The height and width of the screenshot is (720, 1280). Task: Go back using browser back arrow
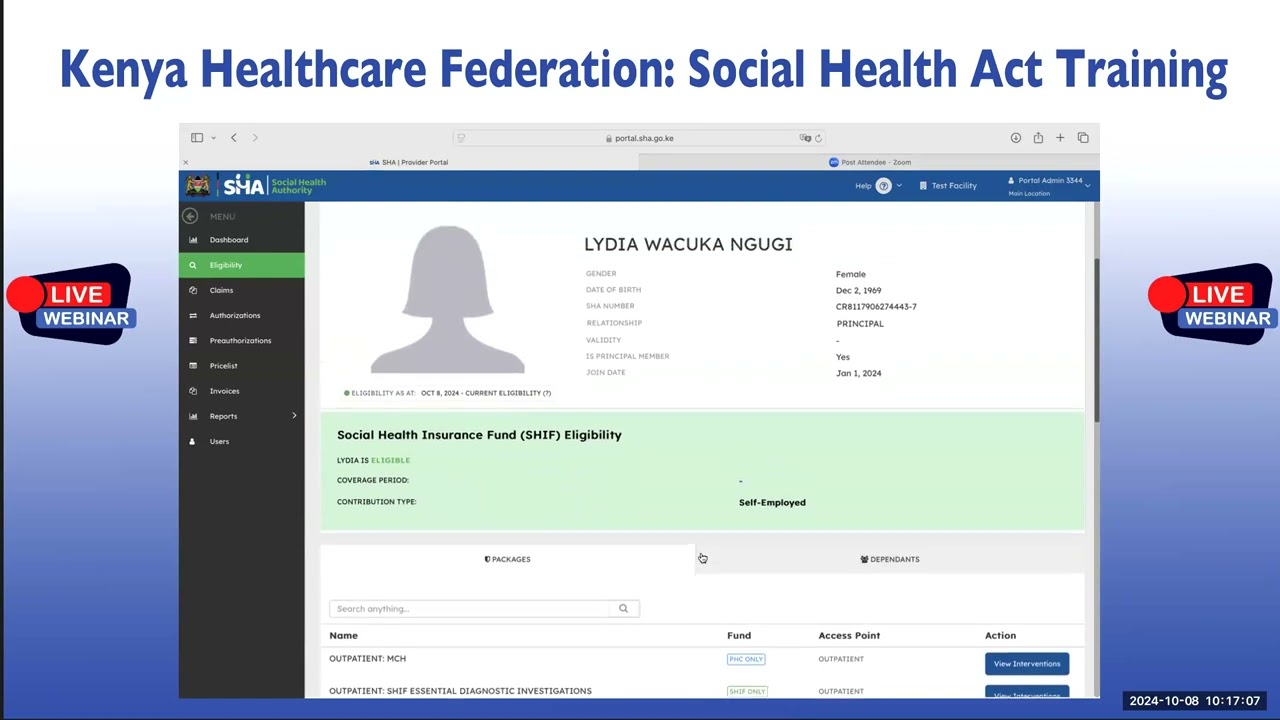point(233,138)
